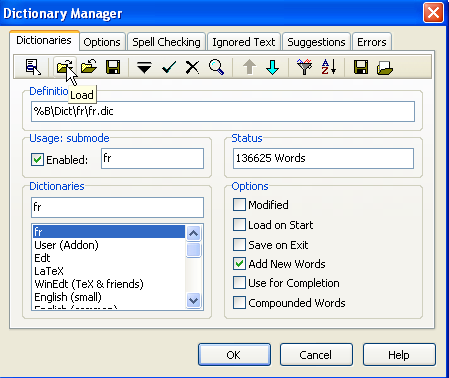Tick Use for Completion checkbox
This screenshot has width=449, height=378.
click(x=239, y=283)
